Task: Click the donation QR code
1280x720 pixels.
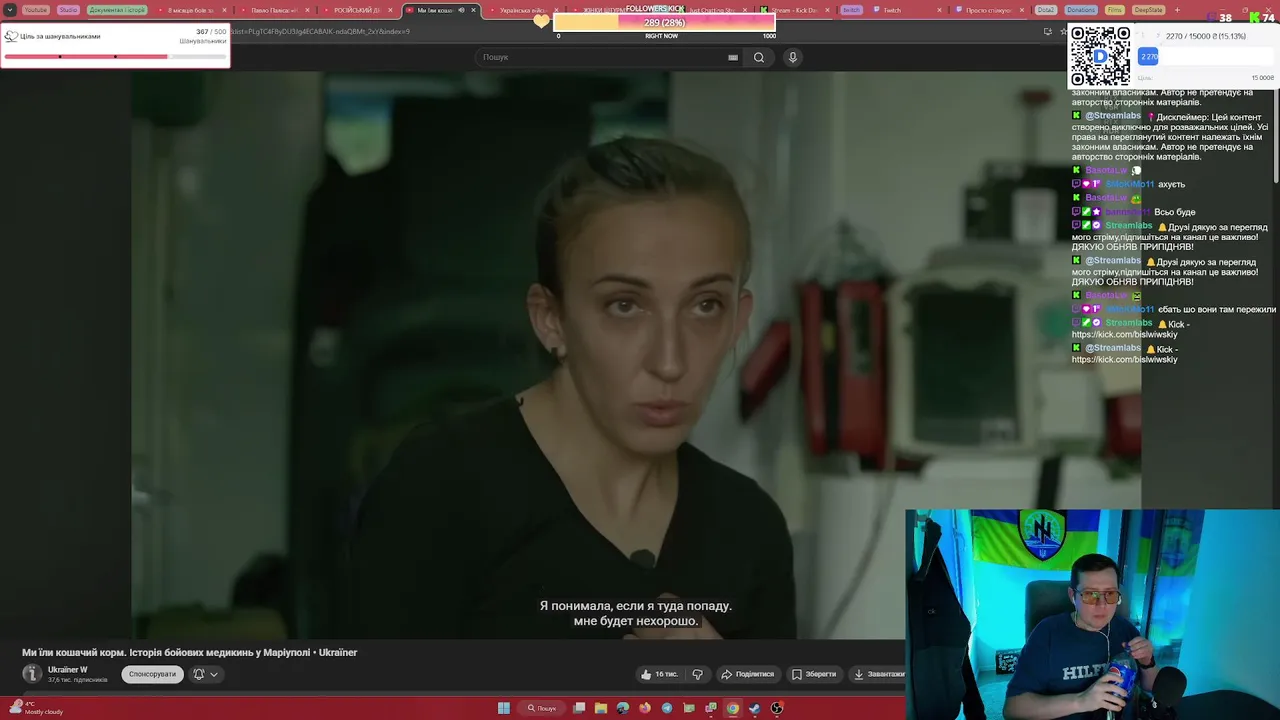Action: point(1100,56)
